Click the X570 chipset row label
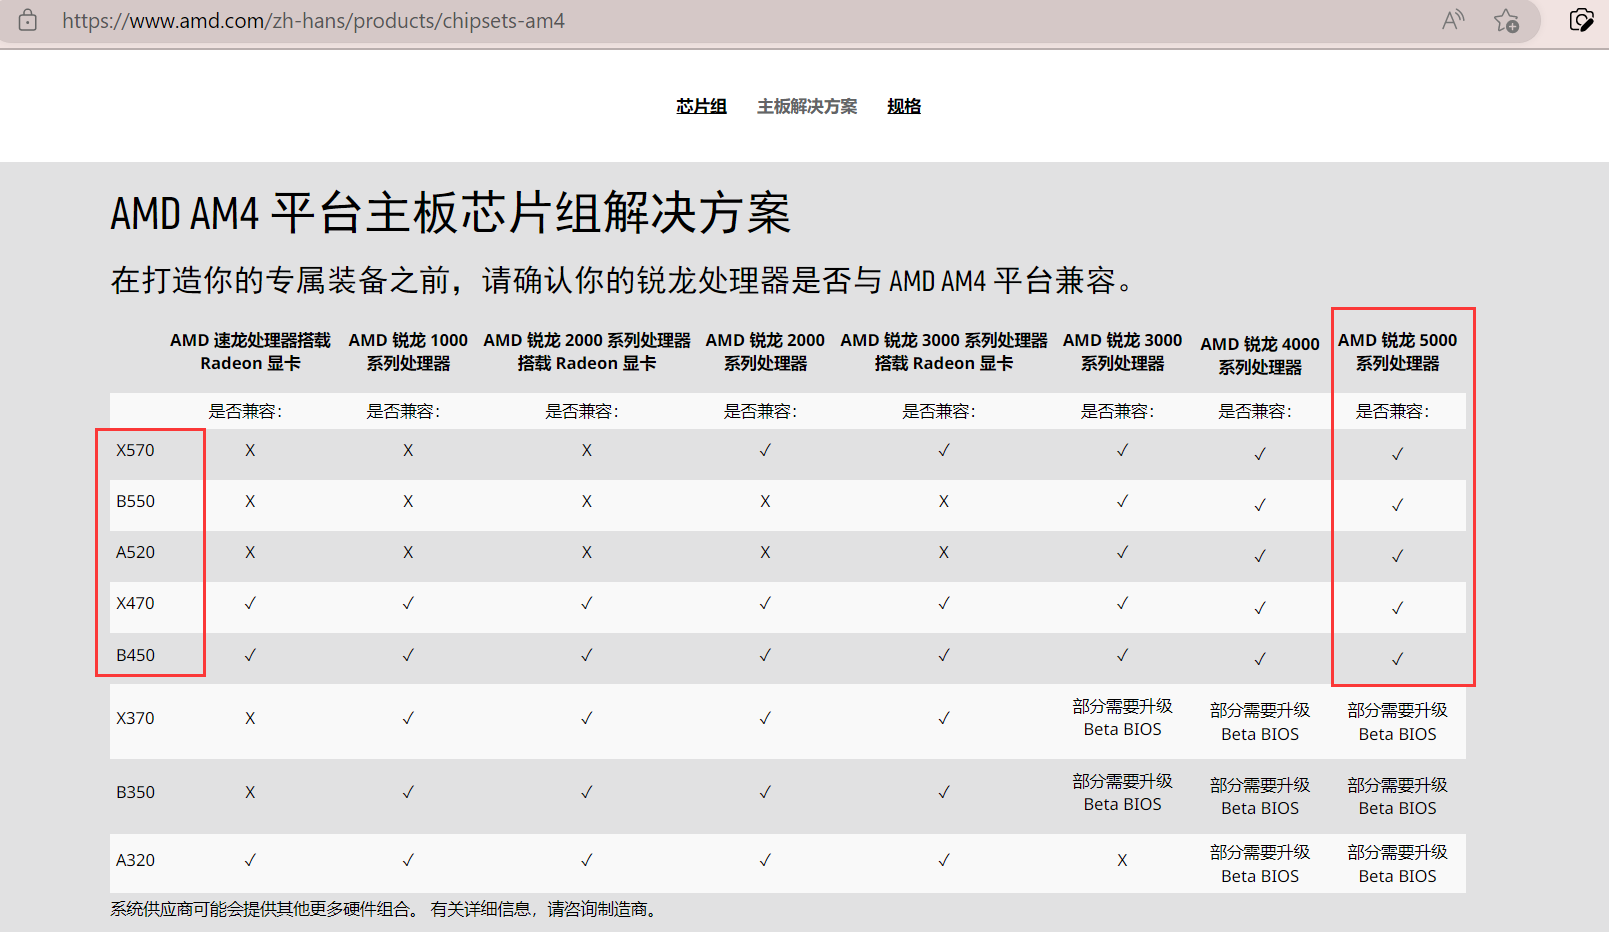Viewport: 1609px width, 932px height. pyautogui.click(x=135, y=450)
